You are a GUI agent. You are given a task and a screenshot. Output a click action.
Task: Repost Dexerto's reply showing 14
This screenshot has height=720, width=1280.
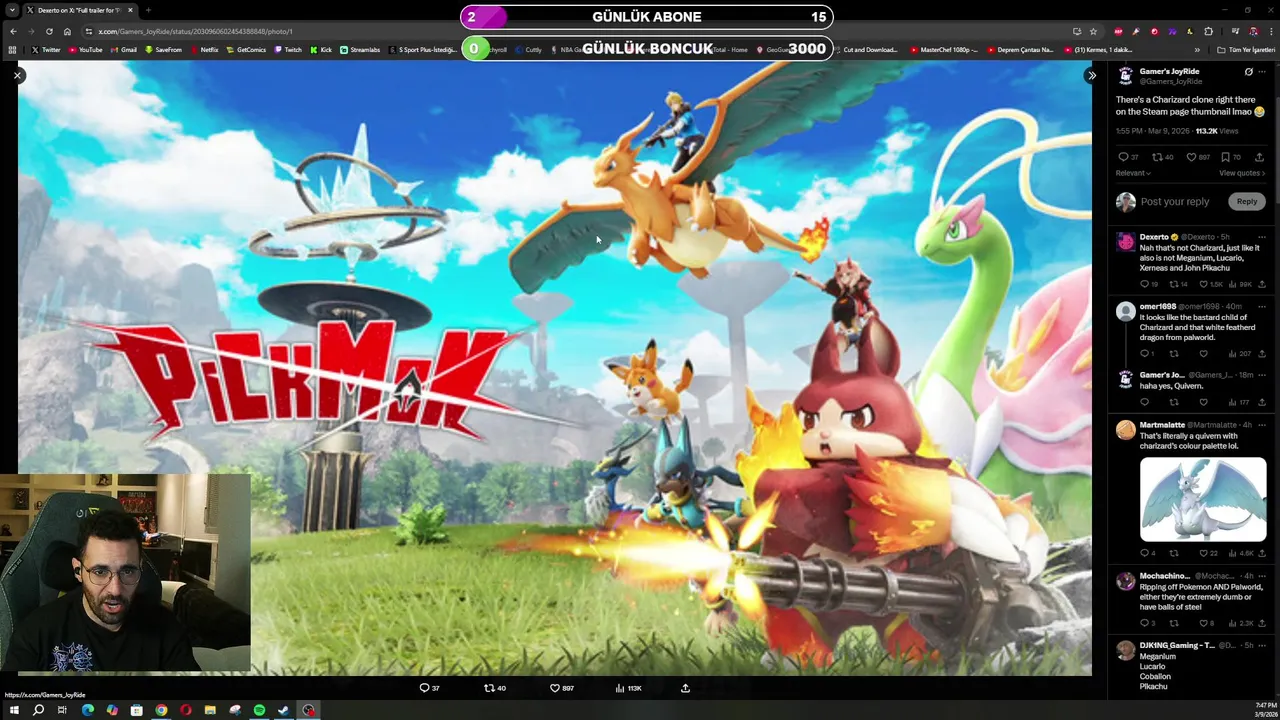(x=1180, y=284)
